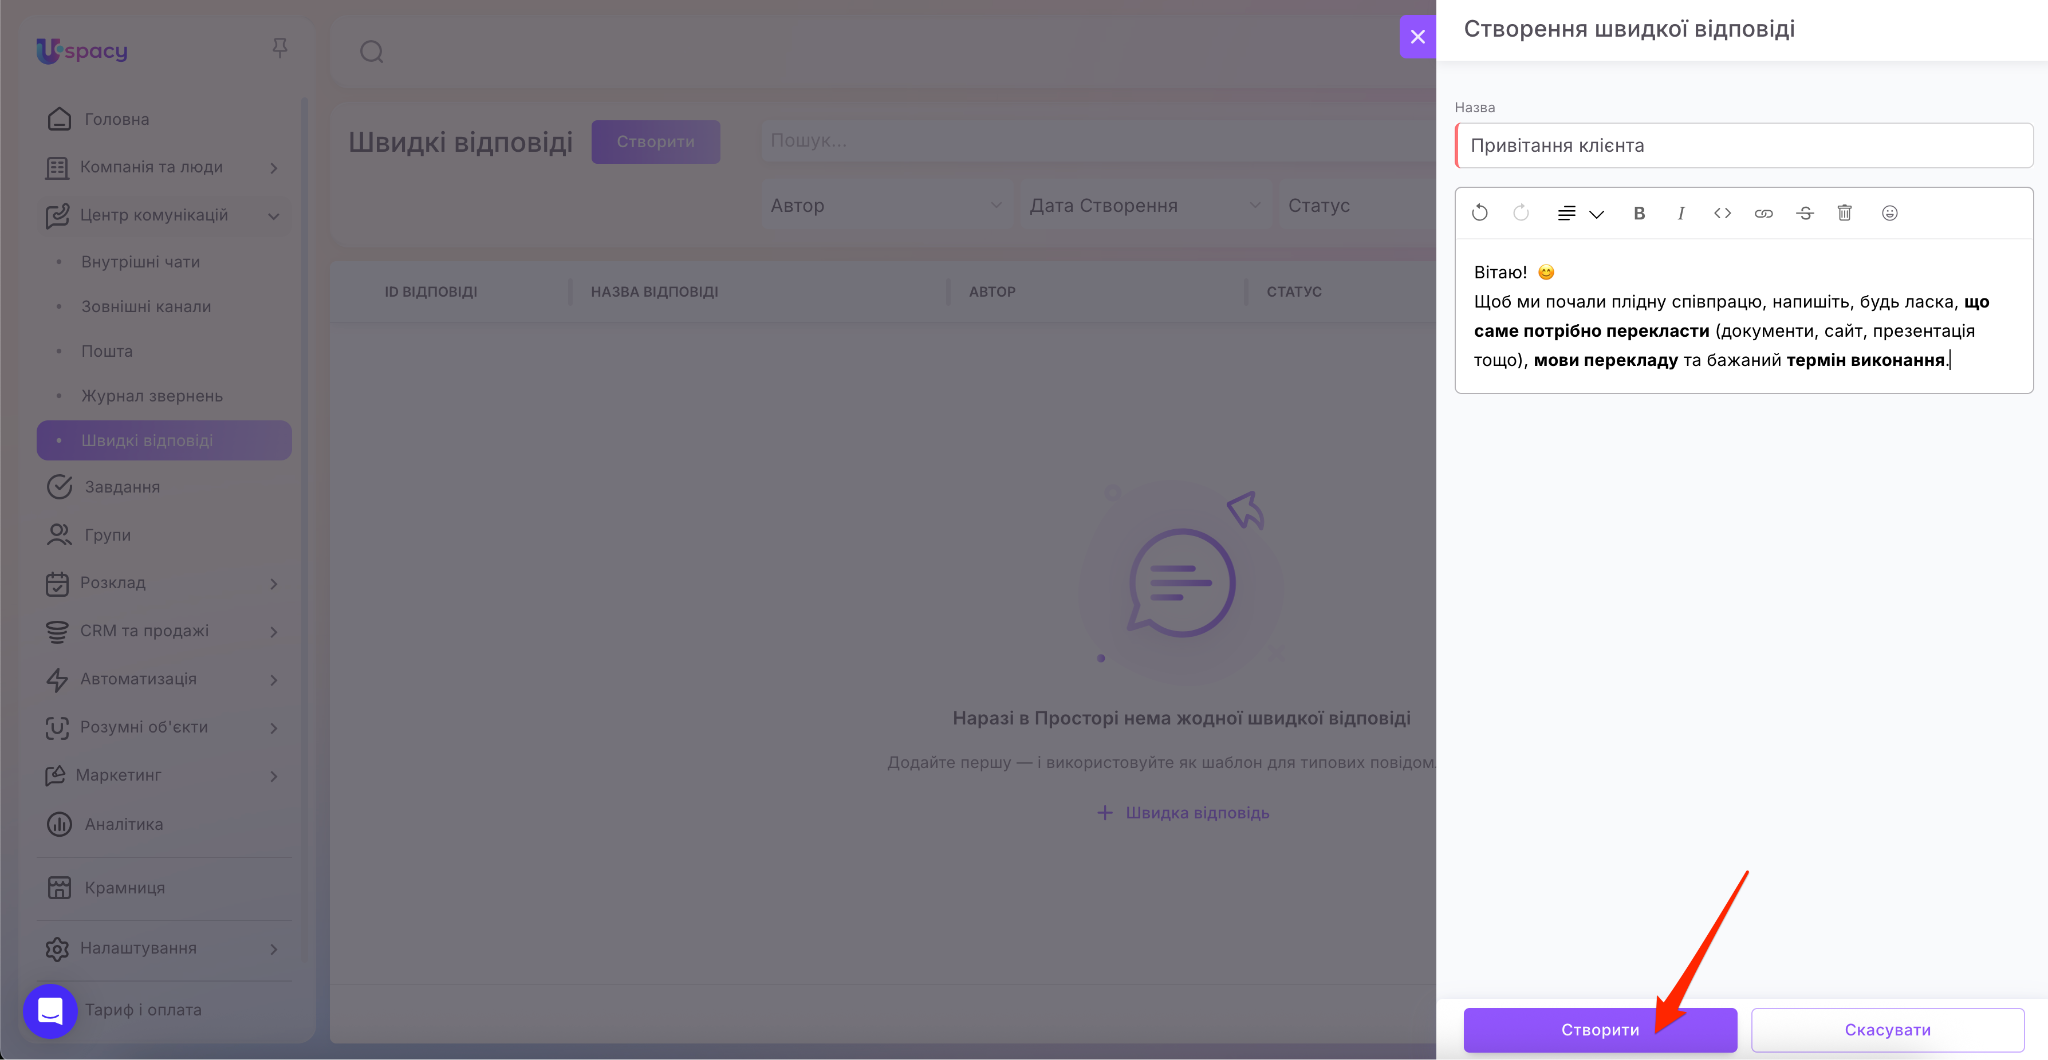Click the purple Створити button in panel
Screen dimensions: 2048x1060
(1600, 1030)
